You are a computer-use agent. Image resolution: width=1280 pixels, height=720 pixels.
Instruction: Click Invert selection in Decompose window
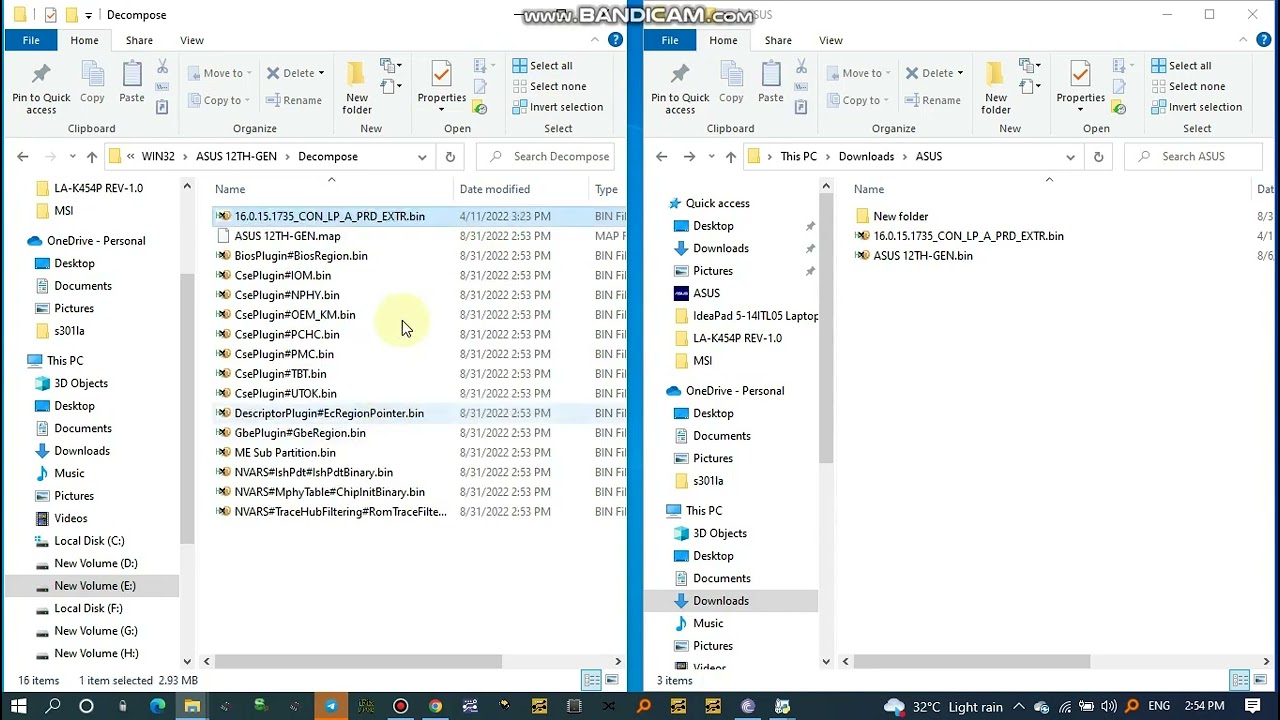(x=557, y=107)
